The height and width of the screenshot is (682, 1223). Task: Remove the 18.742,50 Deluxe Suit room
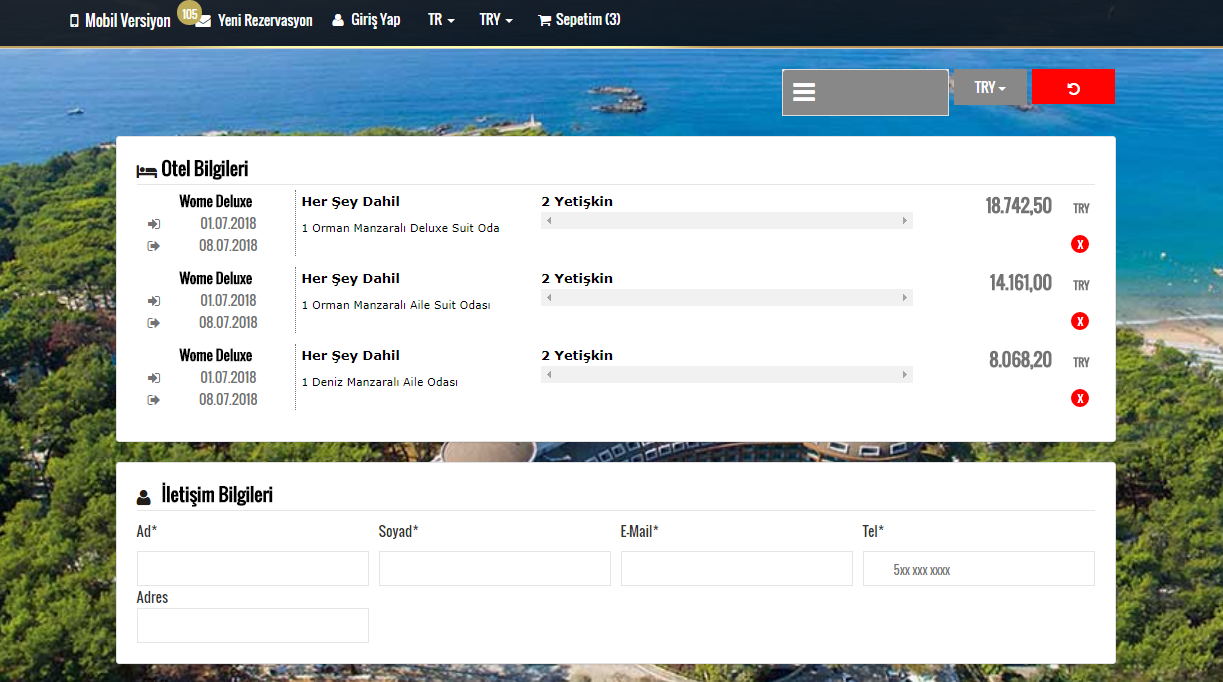pos(1079,244)
